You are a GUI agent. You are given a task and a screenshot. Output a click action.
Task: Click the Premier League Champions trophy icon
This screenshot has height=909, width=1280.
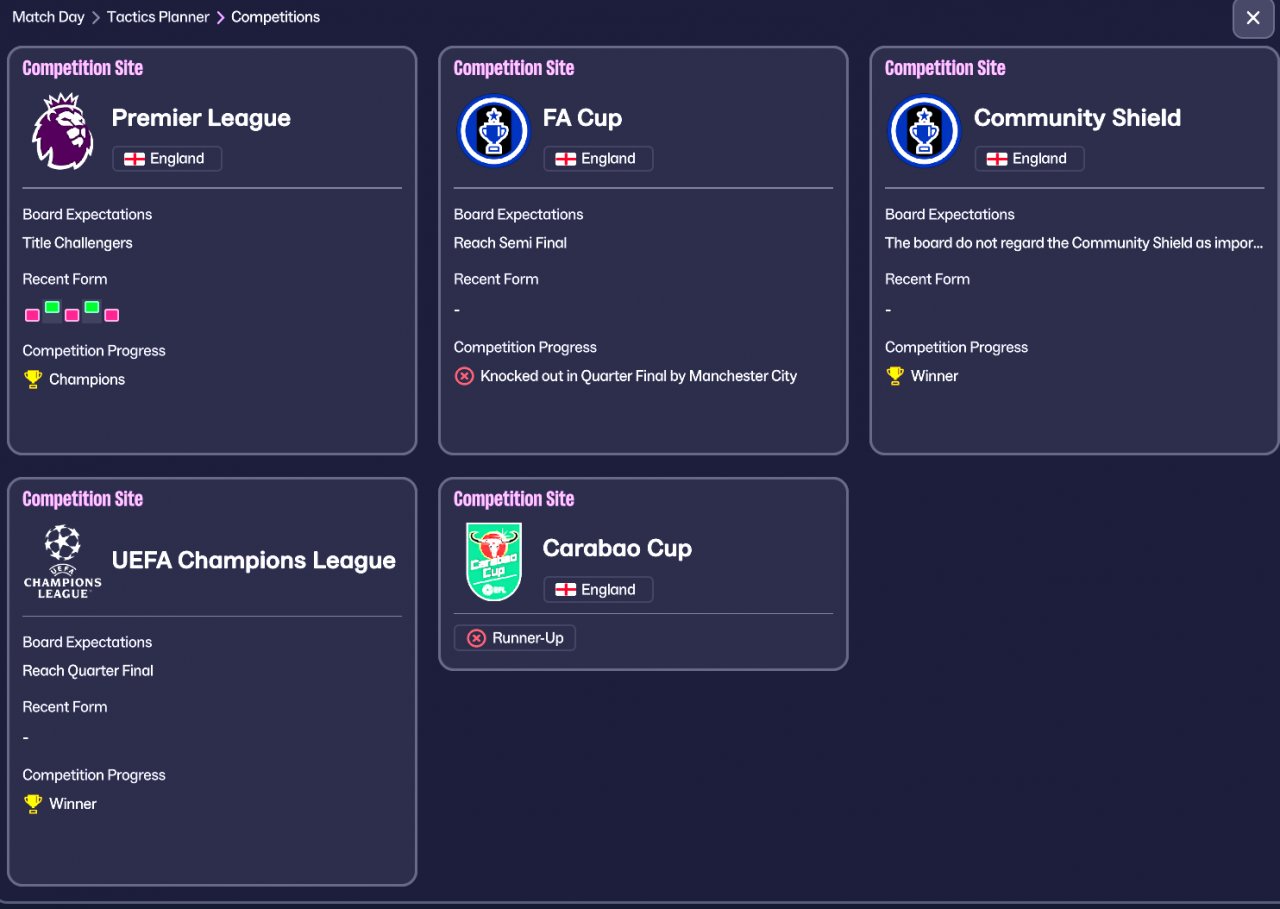click(x=33, y=380)
